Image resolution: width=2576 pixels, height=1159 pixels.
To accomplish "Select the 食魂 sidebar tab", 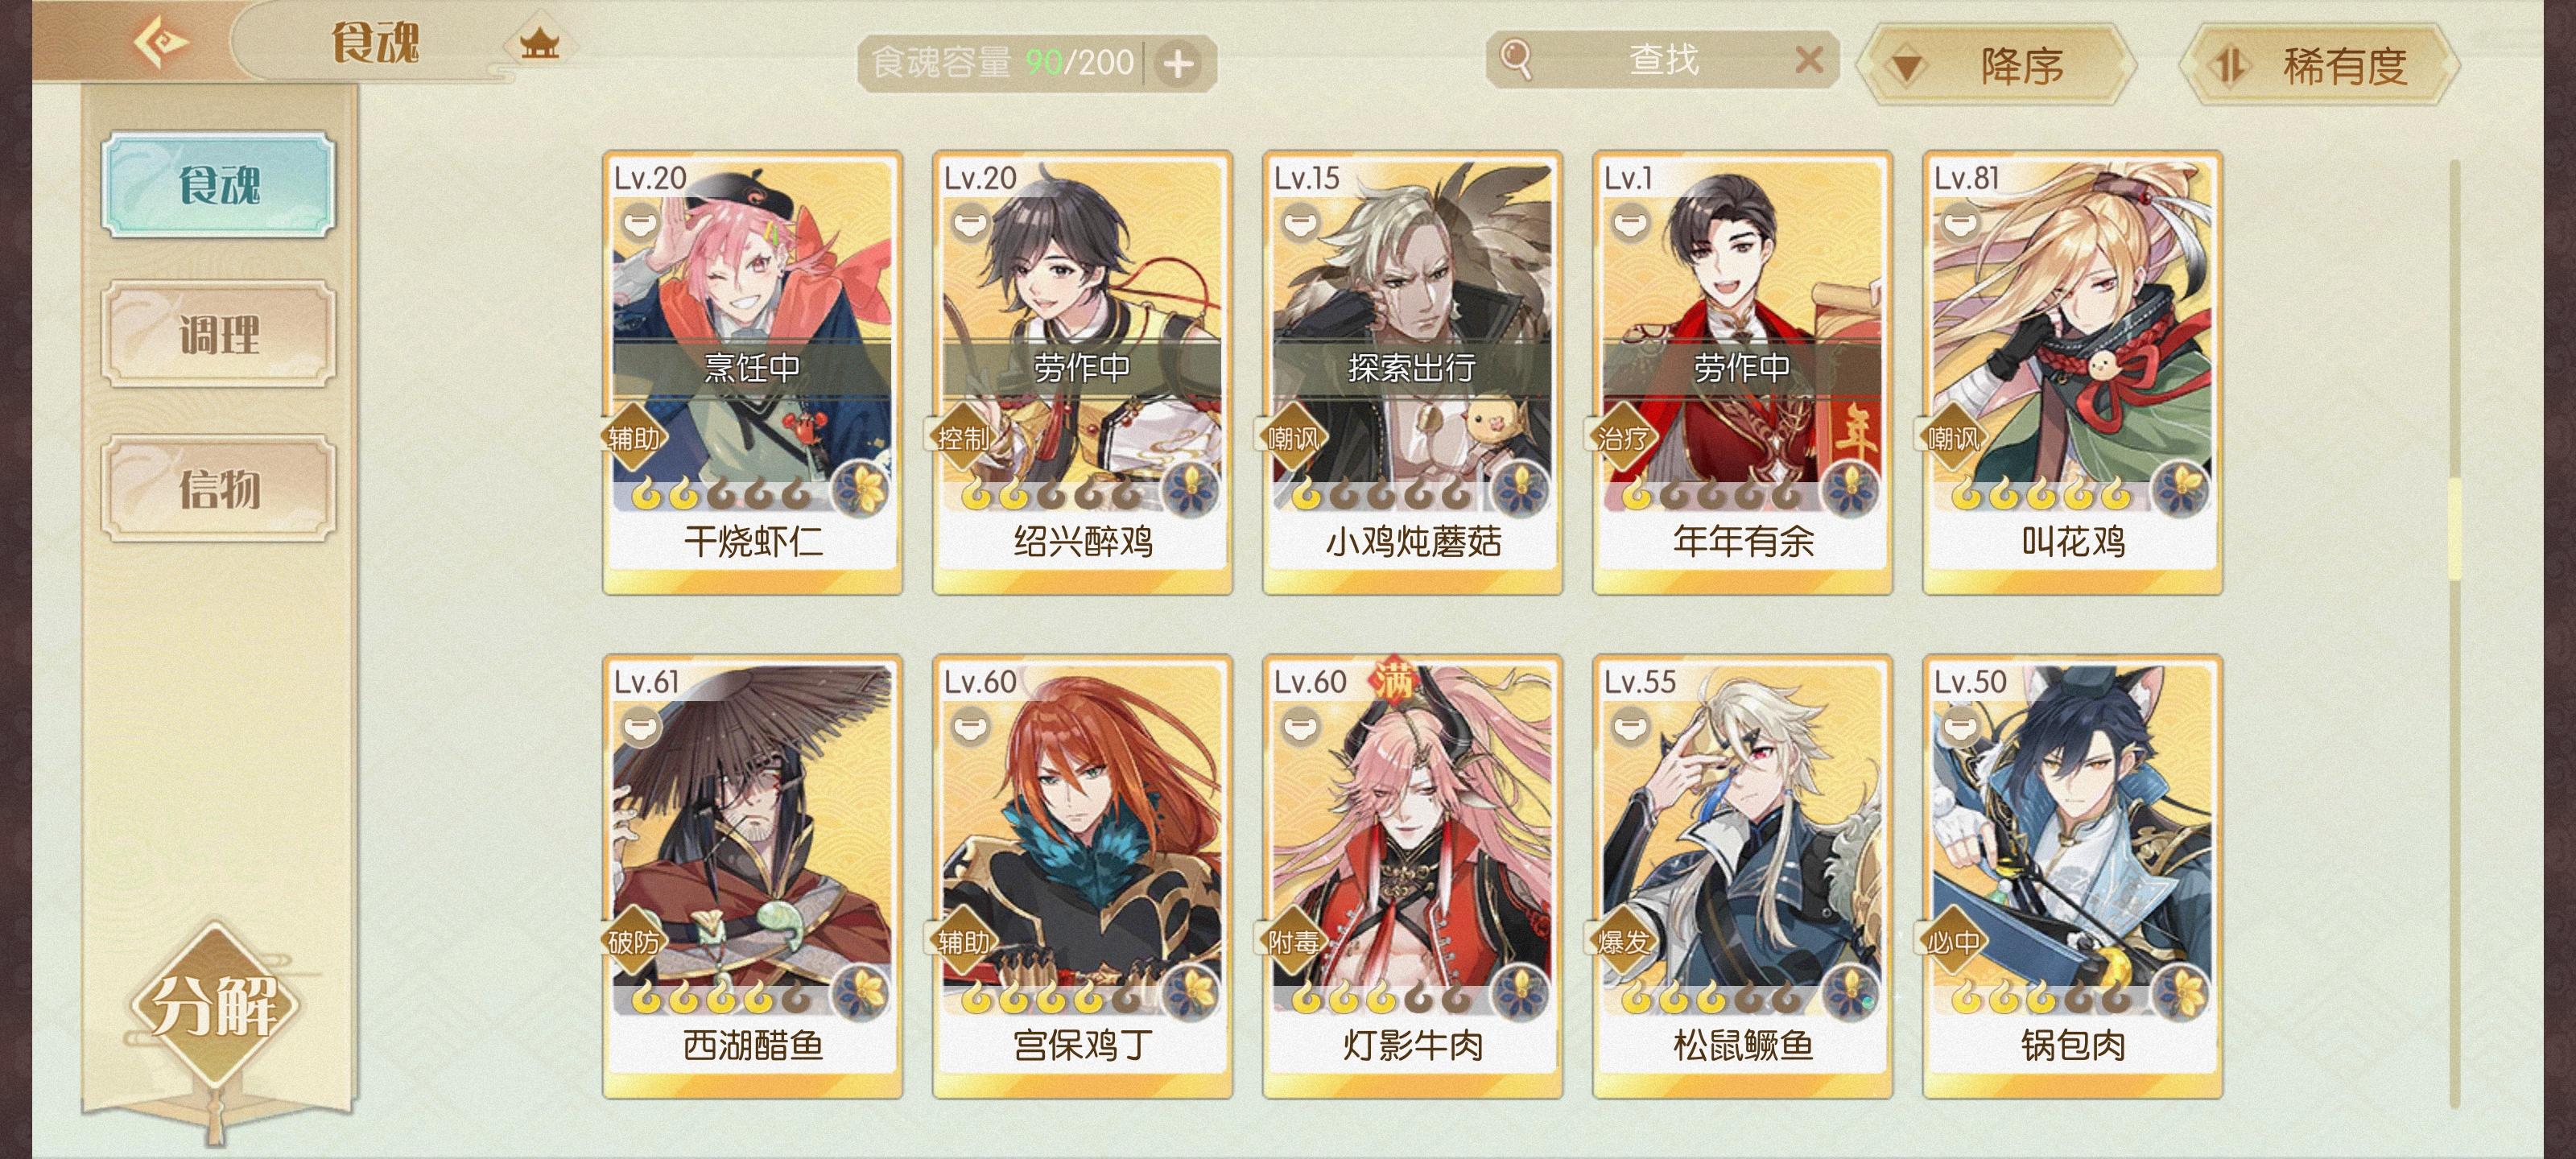I will [x=218, y=185].
